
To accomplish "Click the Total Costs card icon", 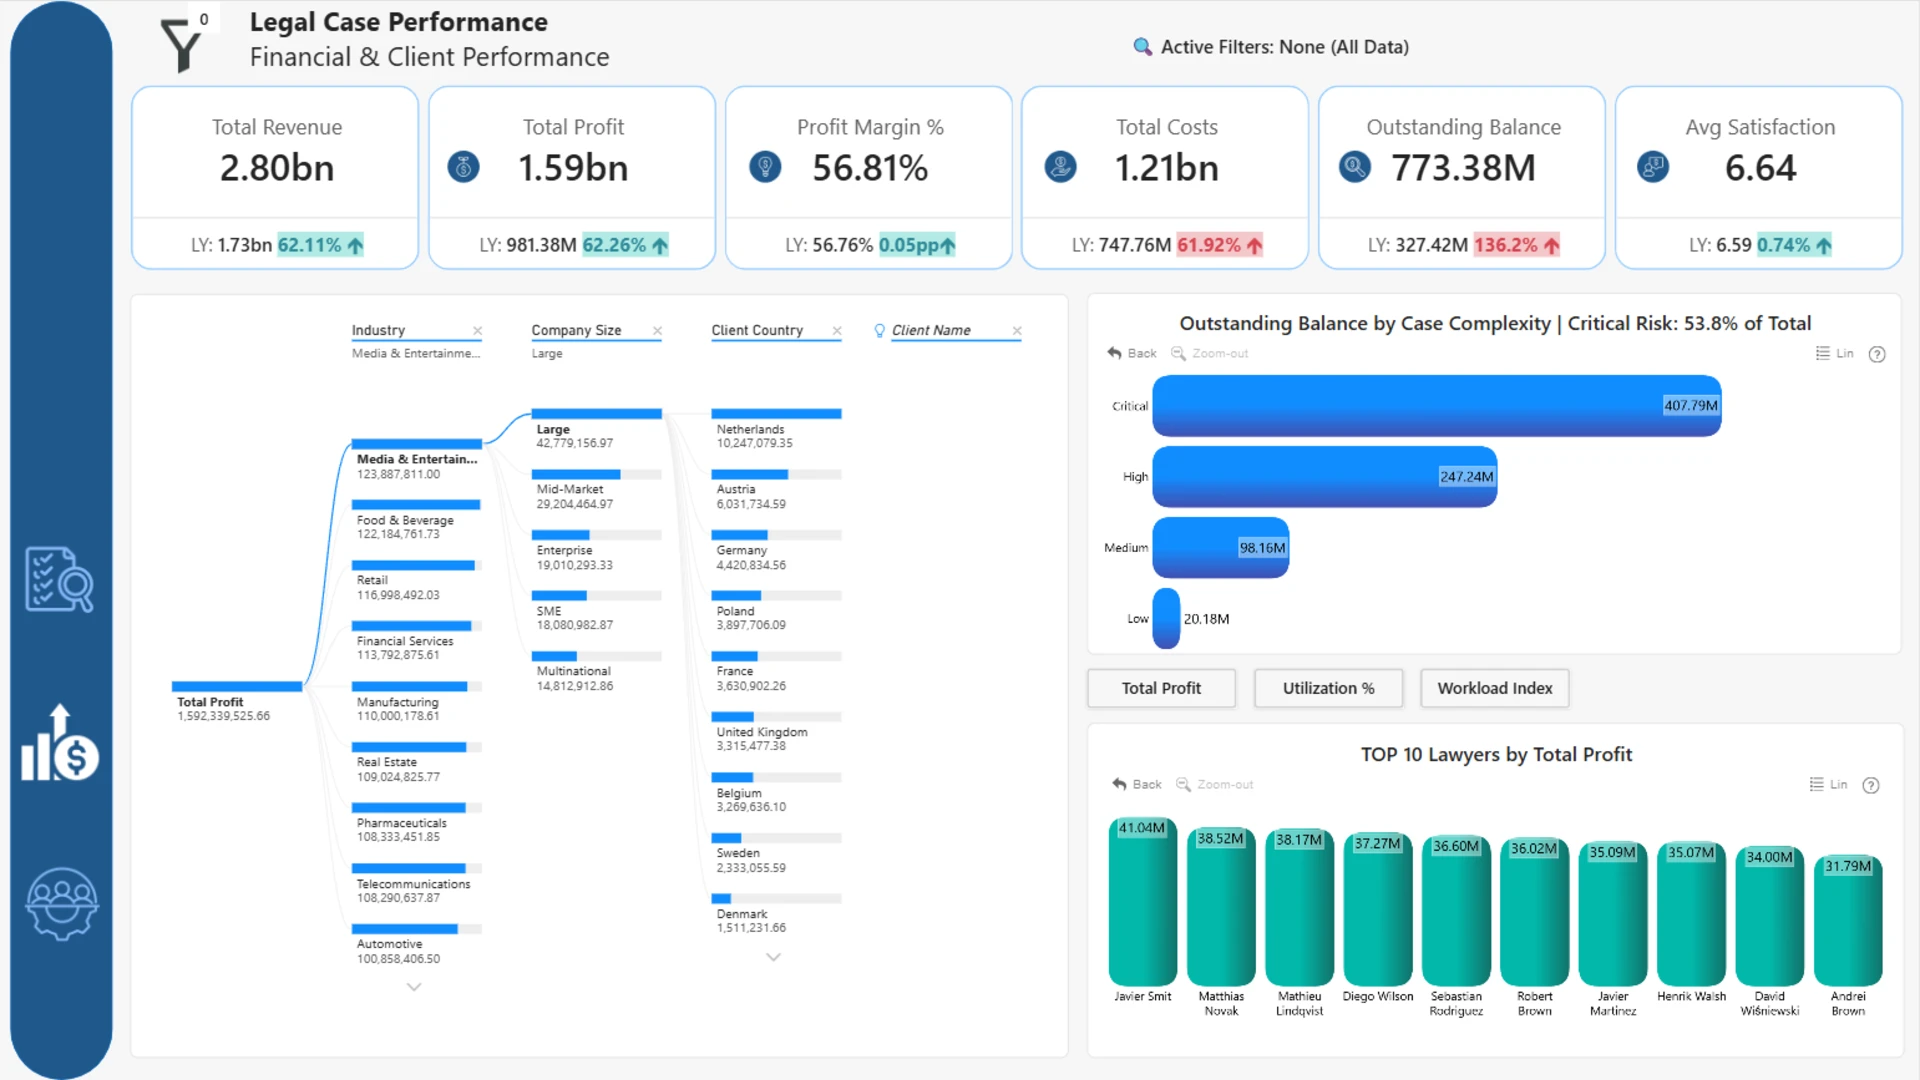I will [x=1060, y=167].
